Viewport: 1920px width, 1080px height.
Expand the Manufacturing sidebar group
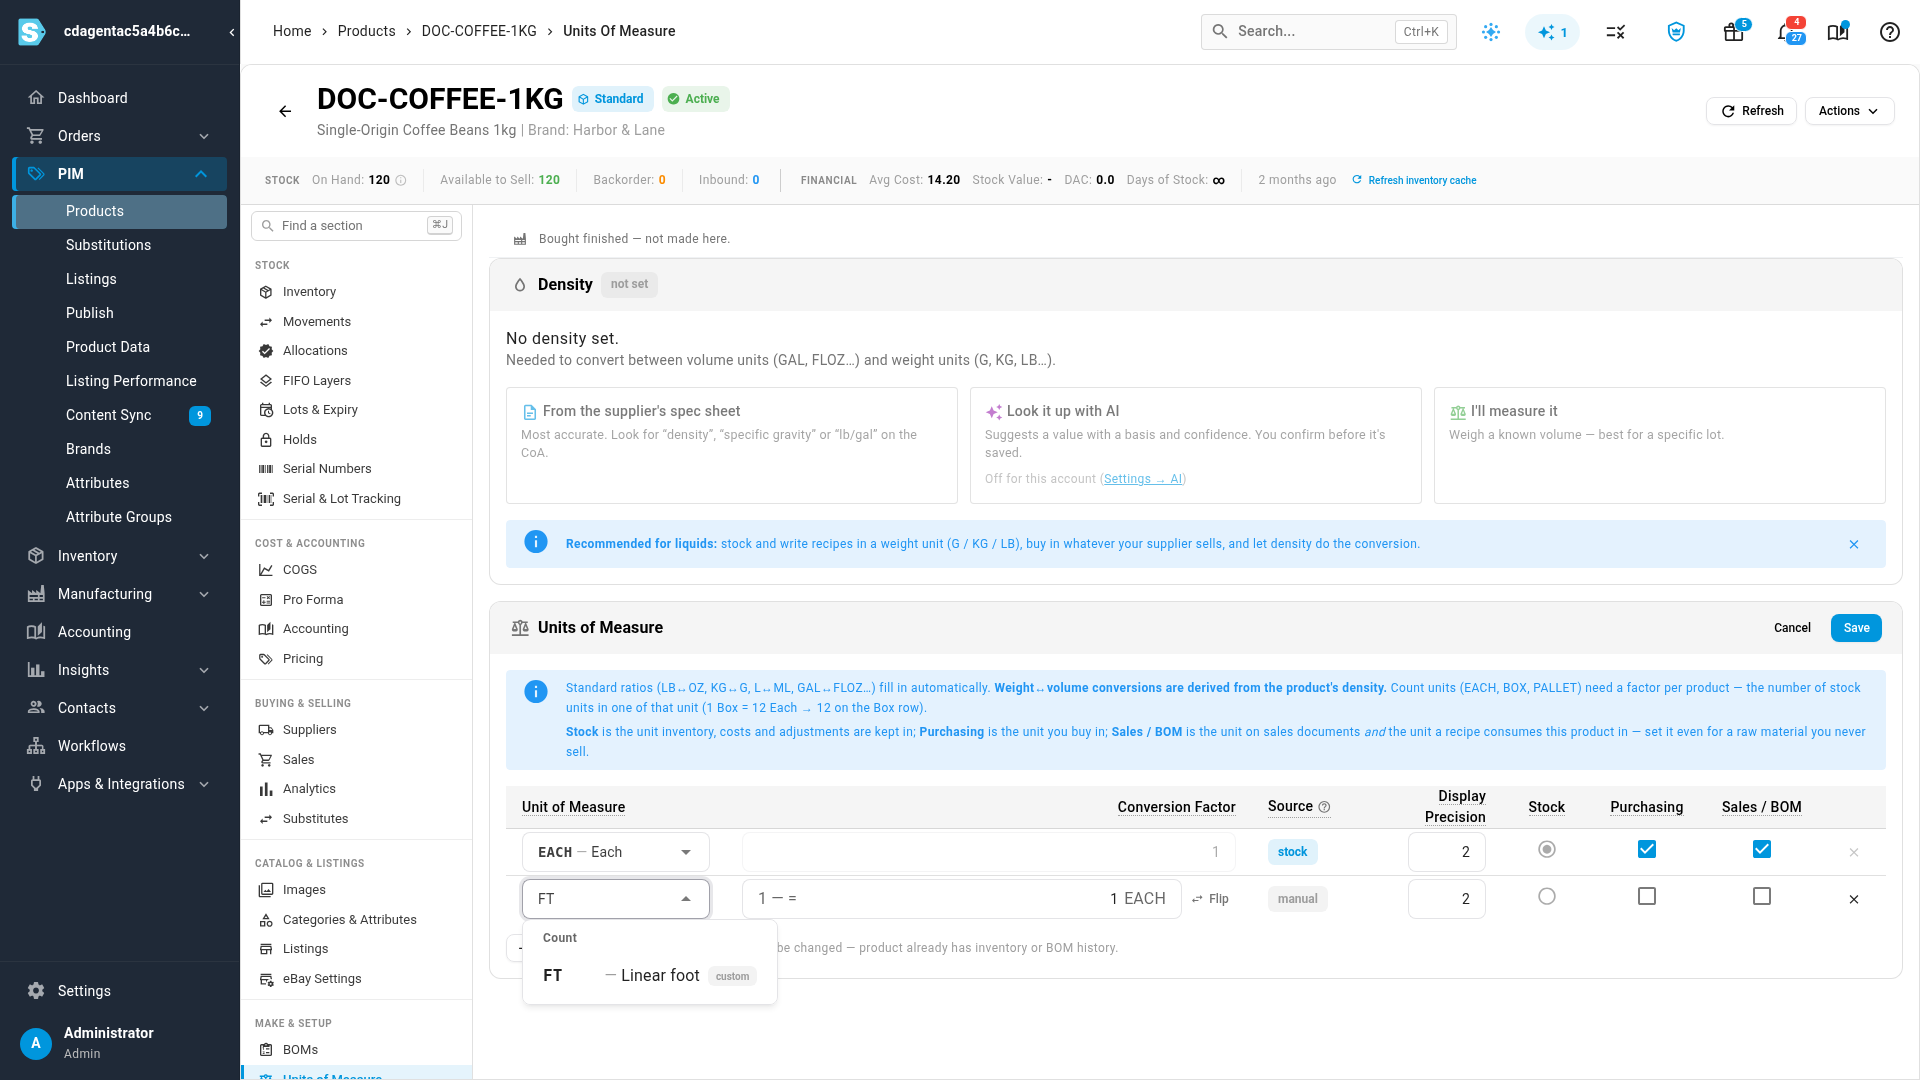tap(204, 594)
